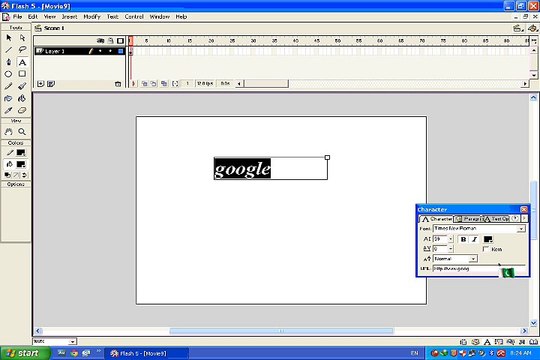
Task: Click the Center Frame timeline icon
Action: (x=134, y=83)
